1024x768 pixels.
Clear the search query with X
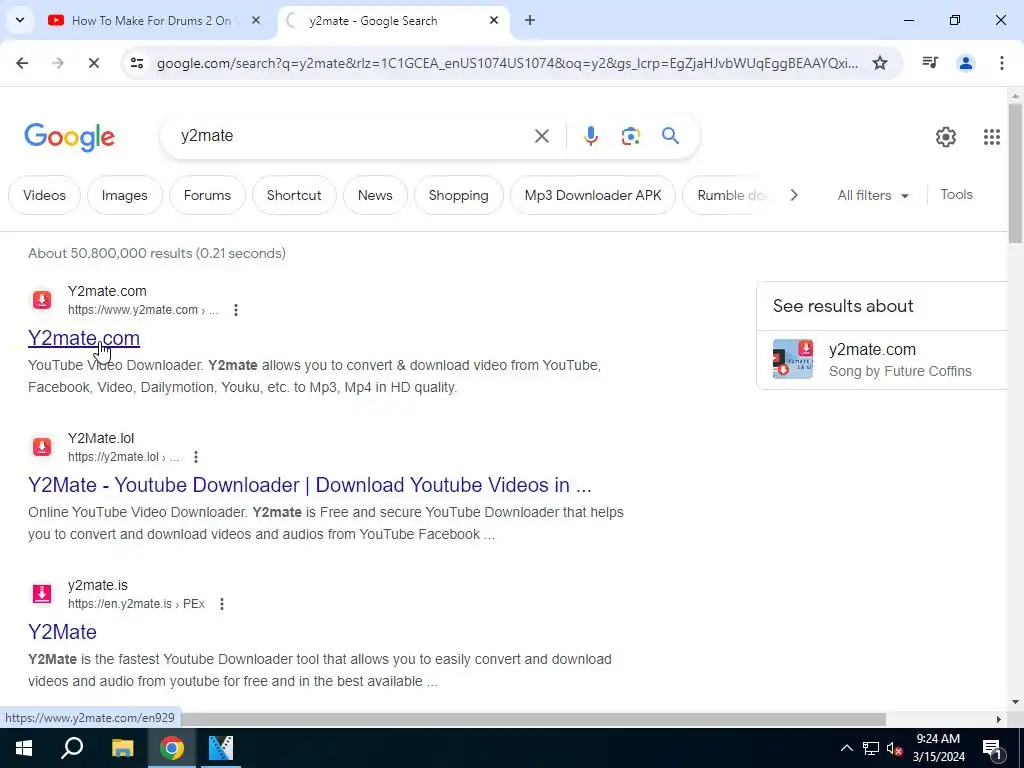(x=541, y=136)
